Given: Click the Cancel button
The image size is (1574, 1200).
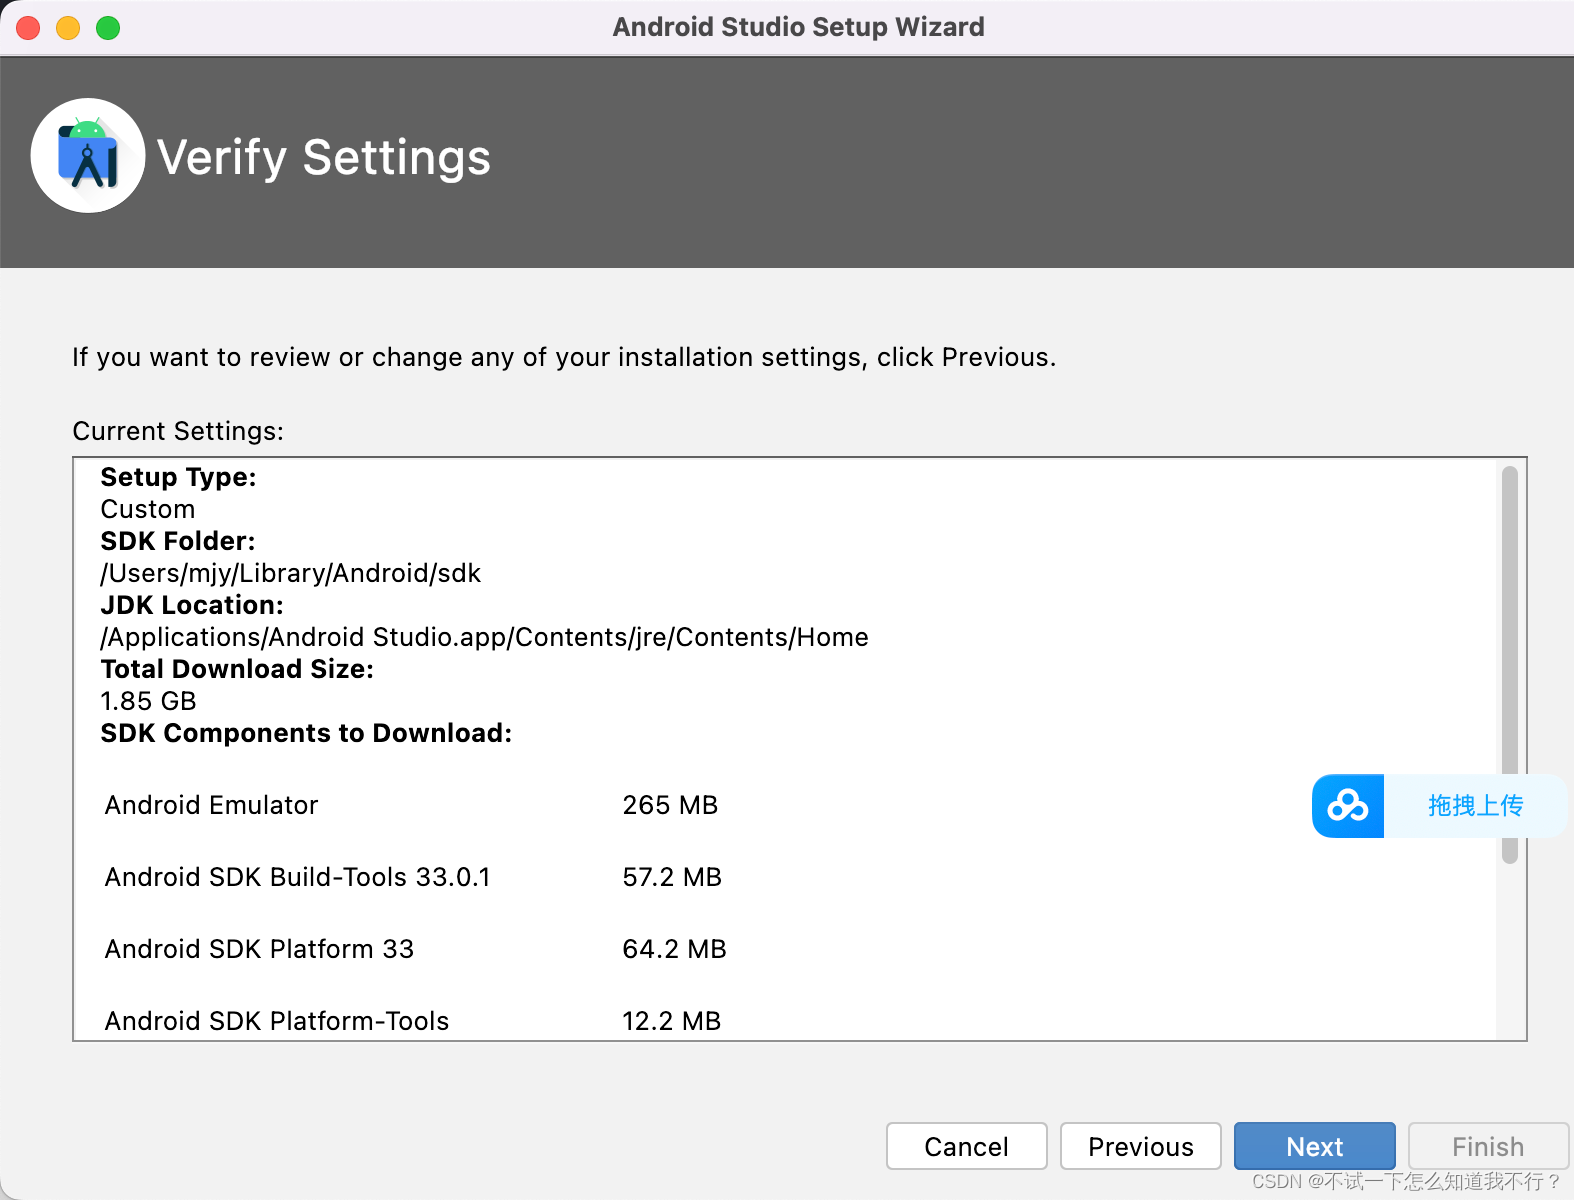Looking at the screenshot, I should [966, 1146].
